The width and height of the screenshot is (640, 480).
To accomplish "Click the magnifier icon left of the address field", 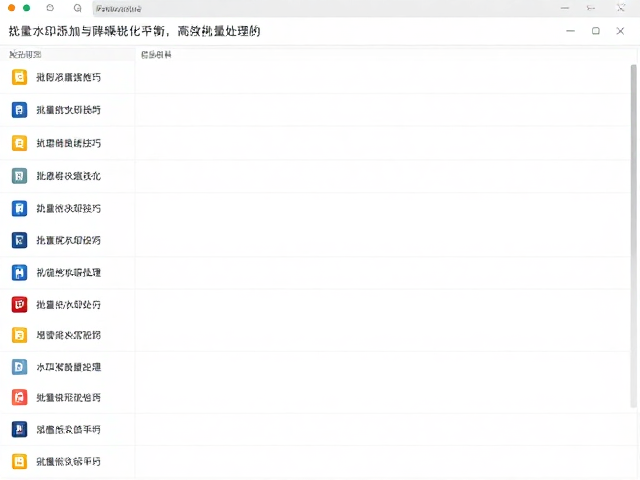I will [x=77, y=8].
